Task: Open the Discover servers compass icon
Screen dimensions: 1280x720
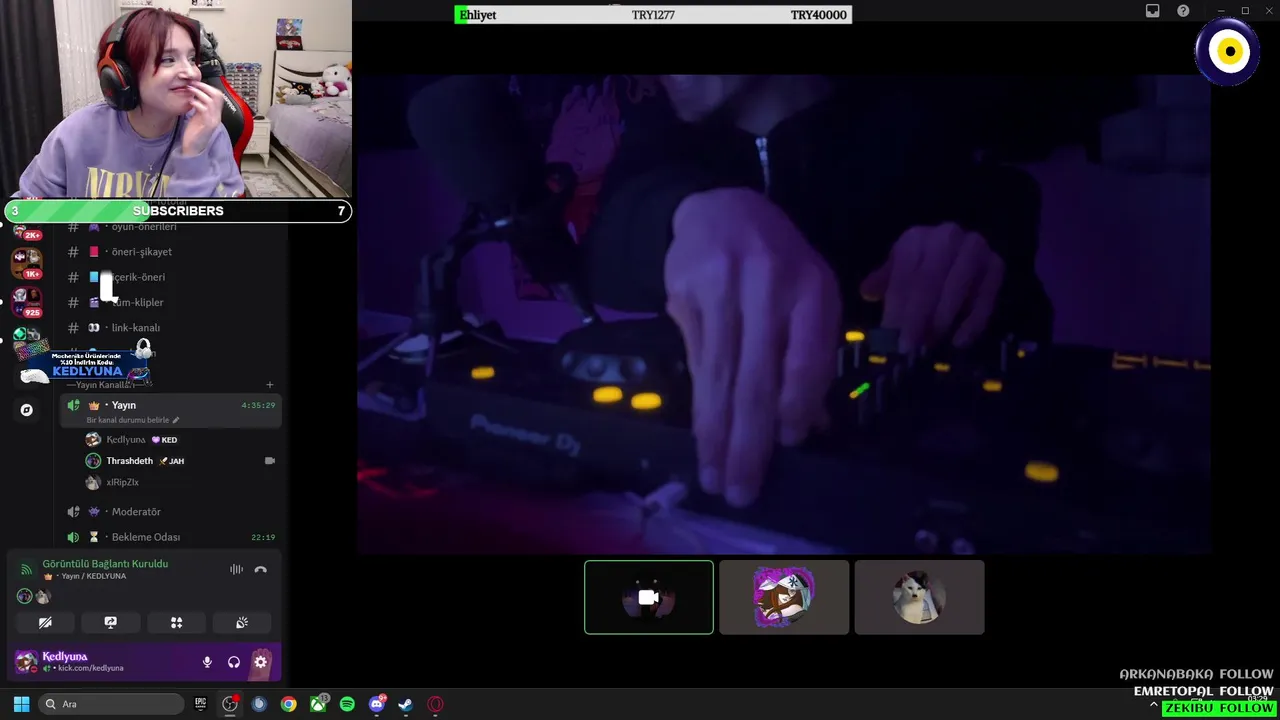Action: tap(27, 410)
